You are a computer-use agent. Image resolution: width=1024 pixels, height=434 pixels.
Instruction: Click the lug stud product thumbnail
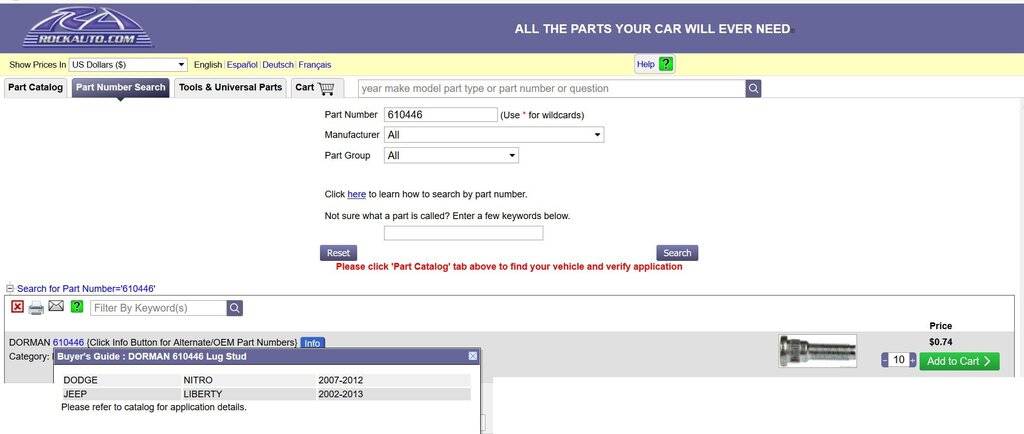pyautogui.click(x=817, y=350)
